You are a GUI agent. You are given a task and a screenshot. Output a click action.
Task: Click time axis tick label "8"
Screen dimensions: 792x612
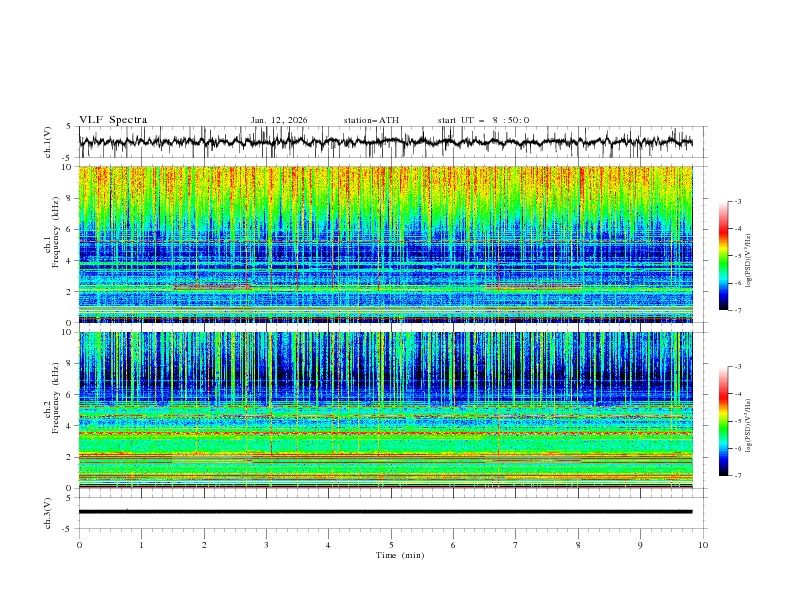point(578,545)
